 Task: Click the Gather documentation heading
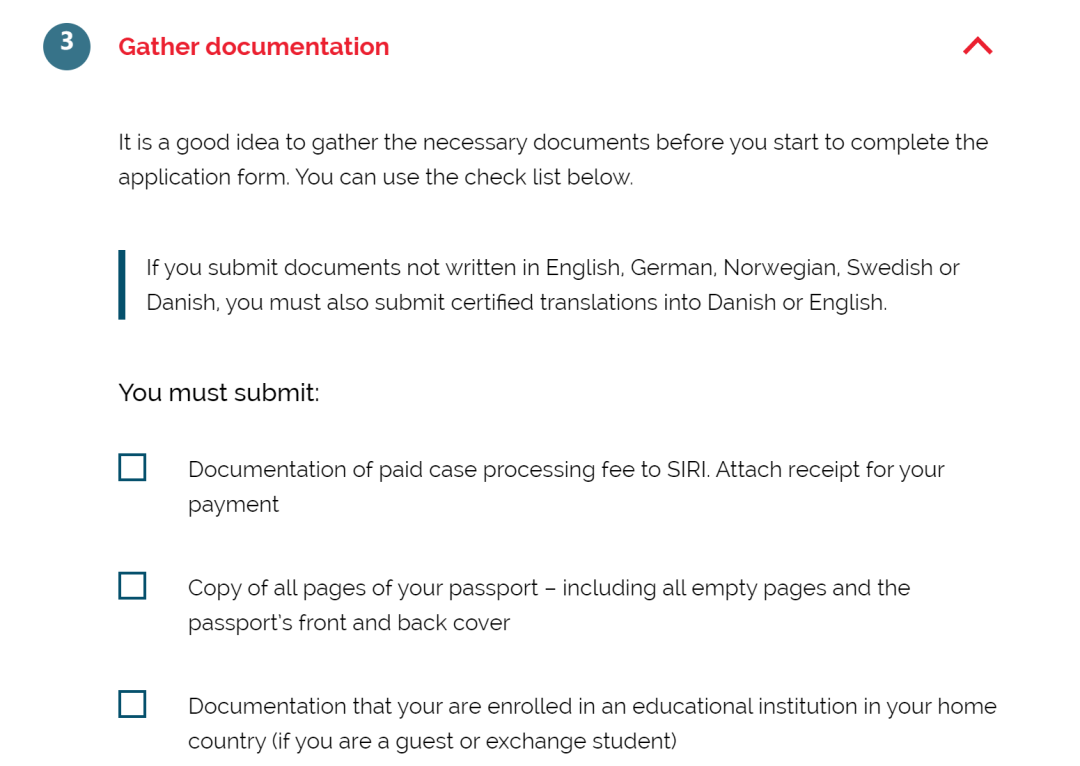click(253, 47)
